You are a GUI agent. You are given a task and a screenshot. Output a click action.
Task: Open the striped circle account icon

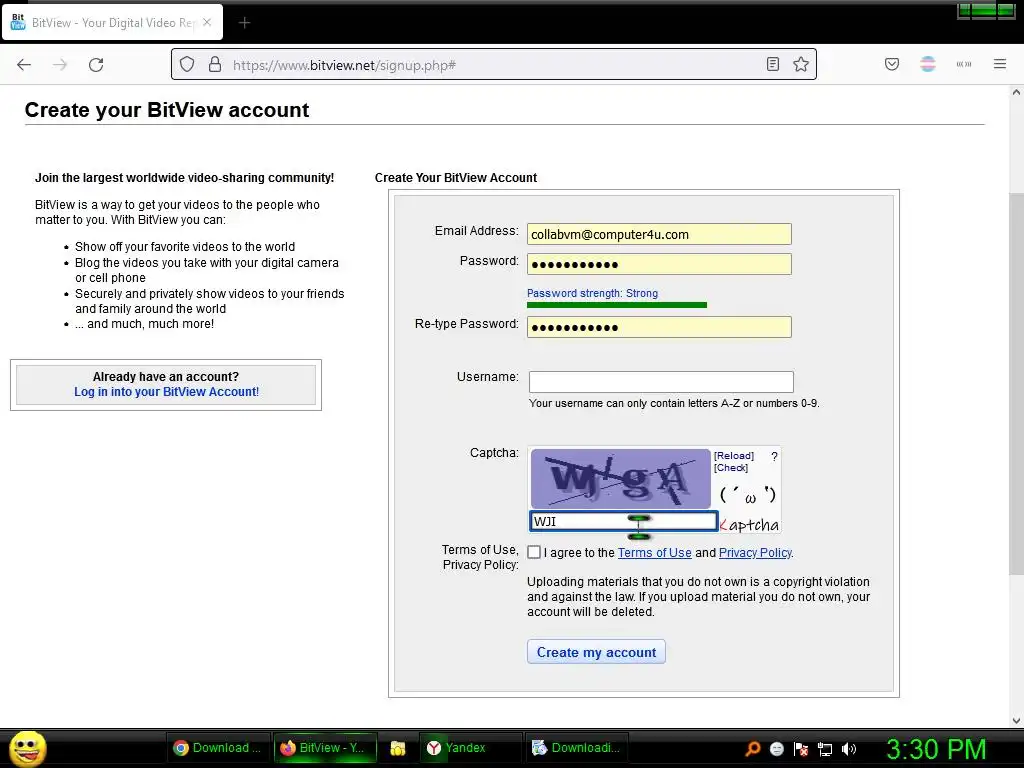pos(928,64)
